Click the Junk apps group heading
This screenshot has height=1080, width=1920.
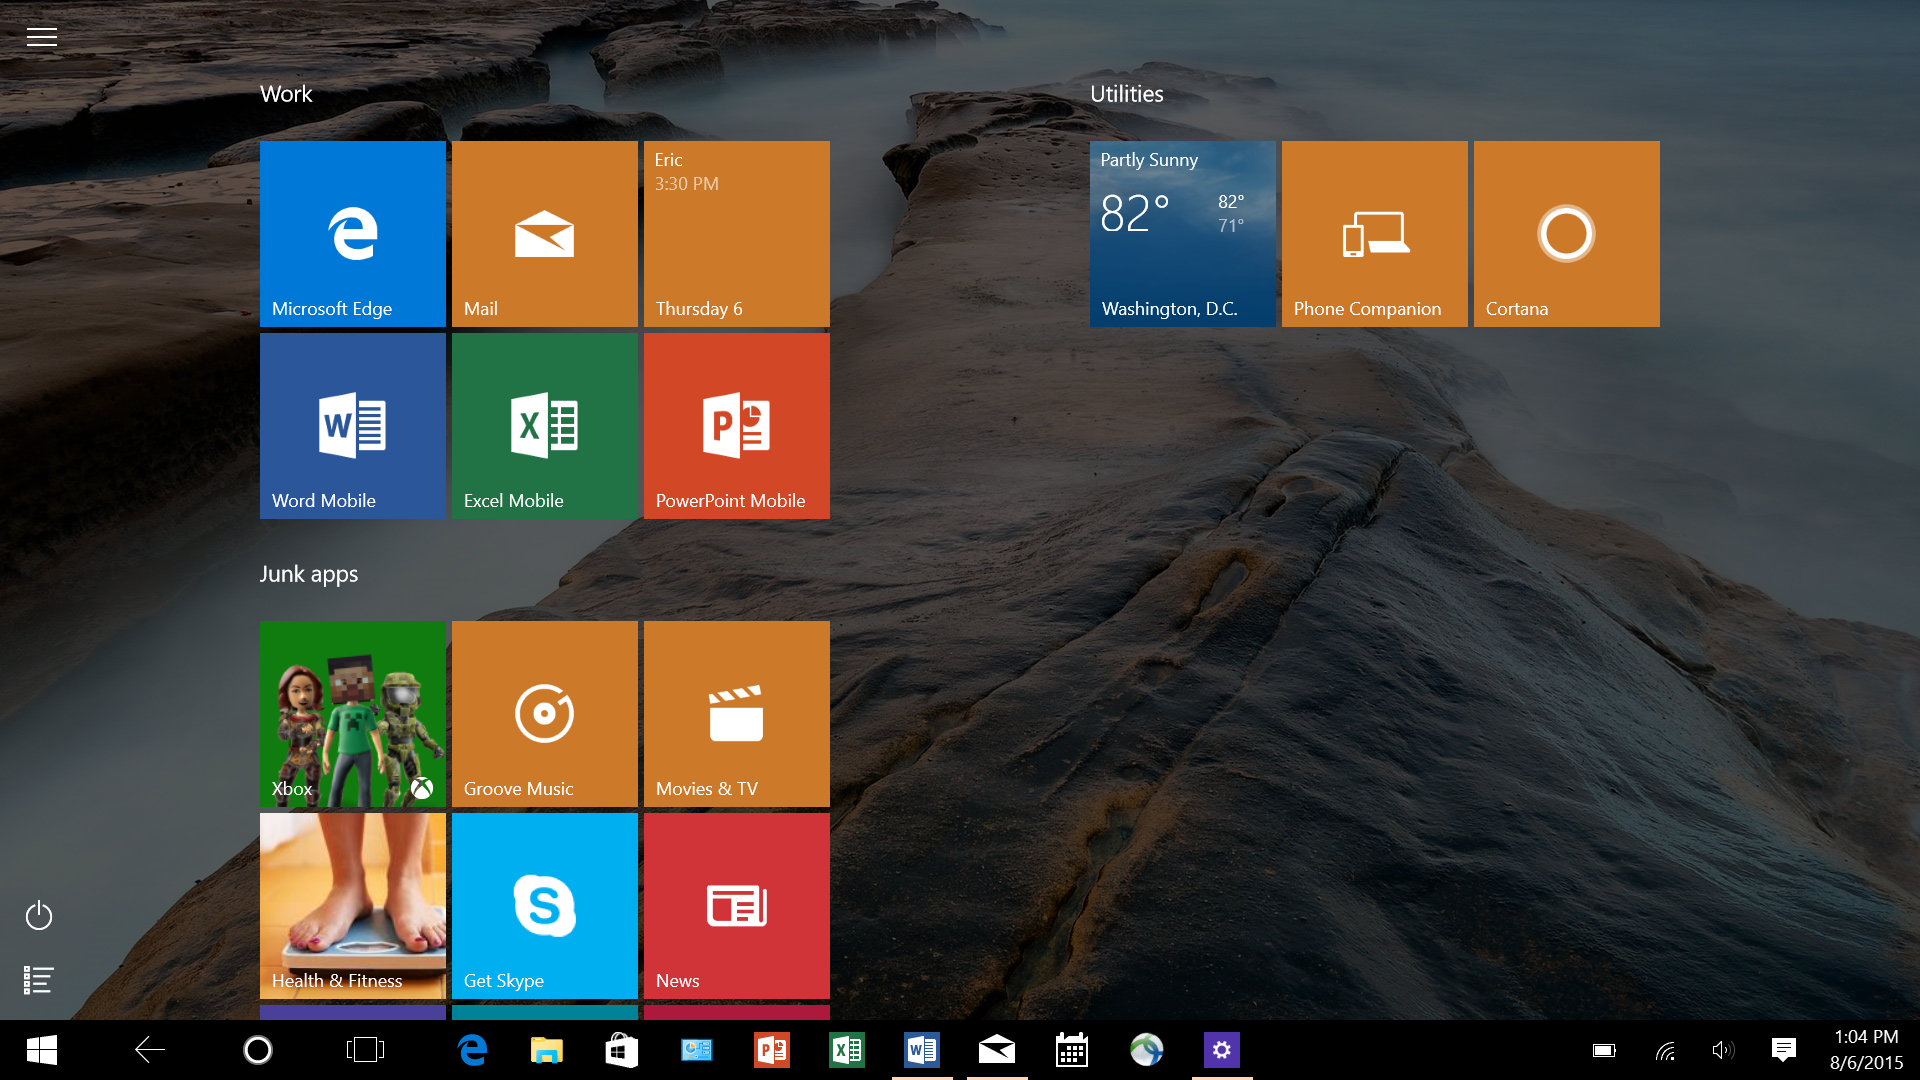click(x=309, y=575)
